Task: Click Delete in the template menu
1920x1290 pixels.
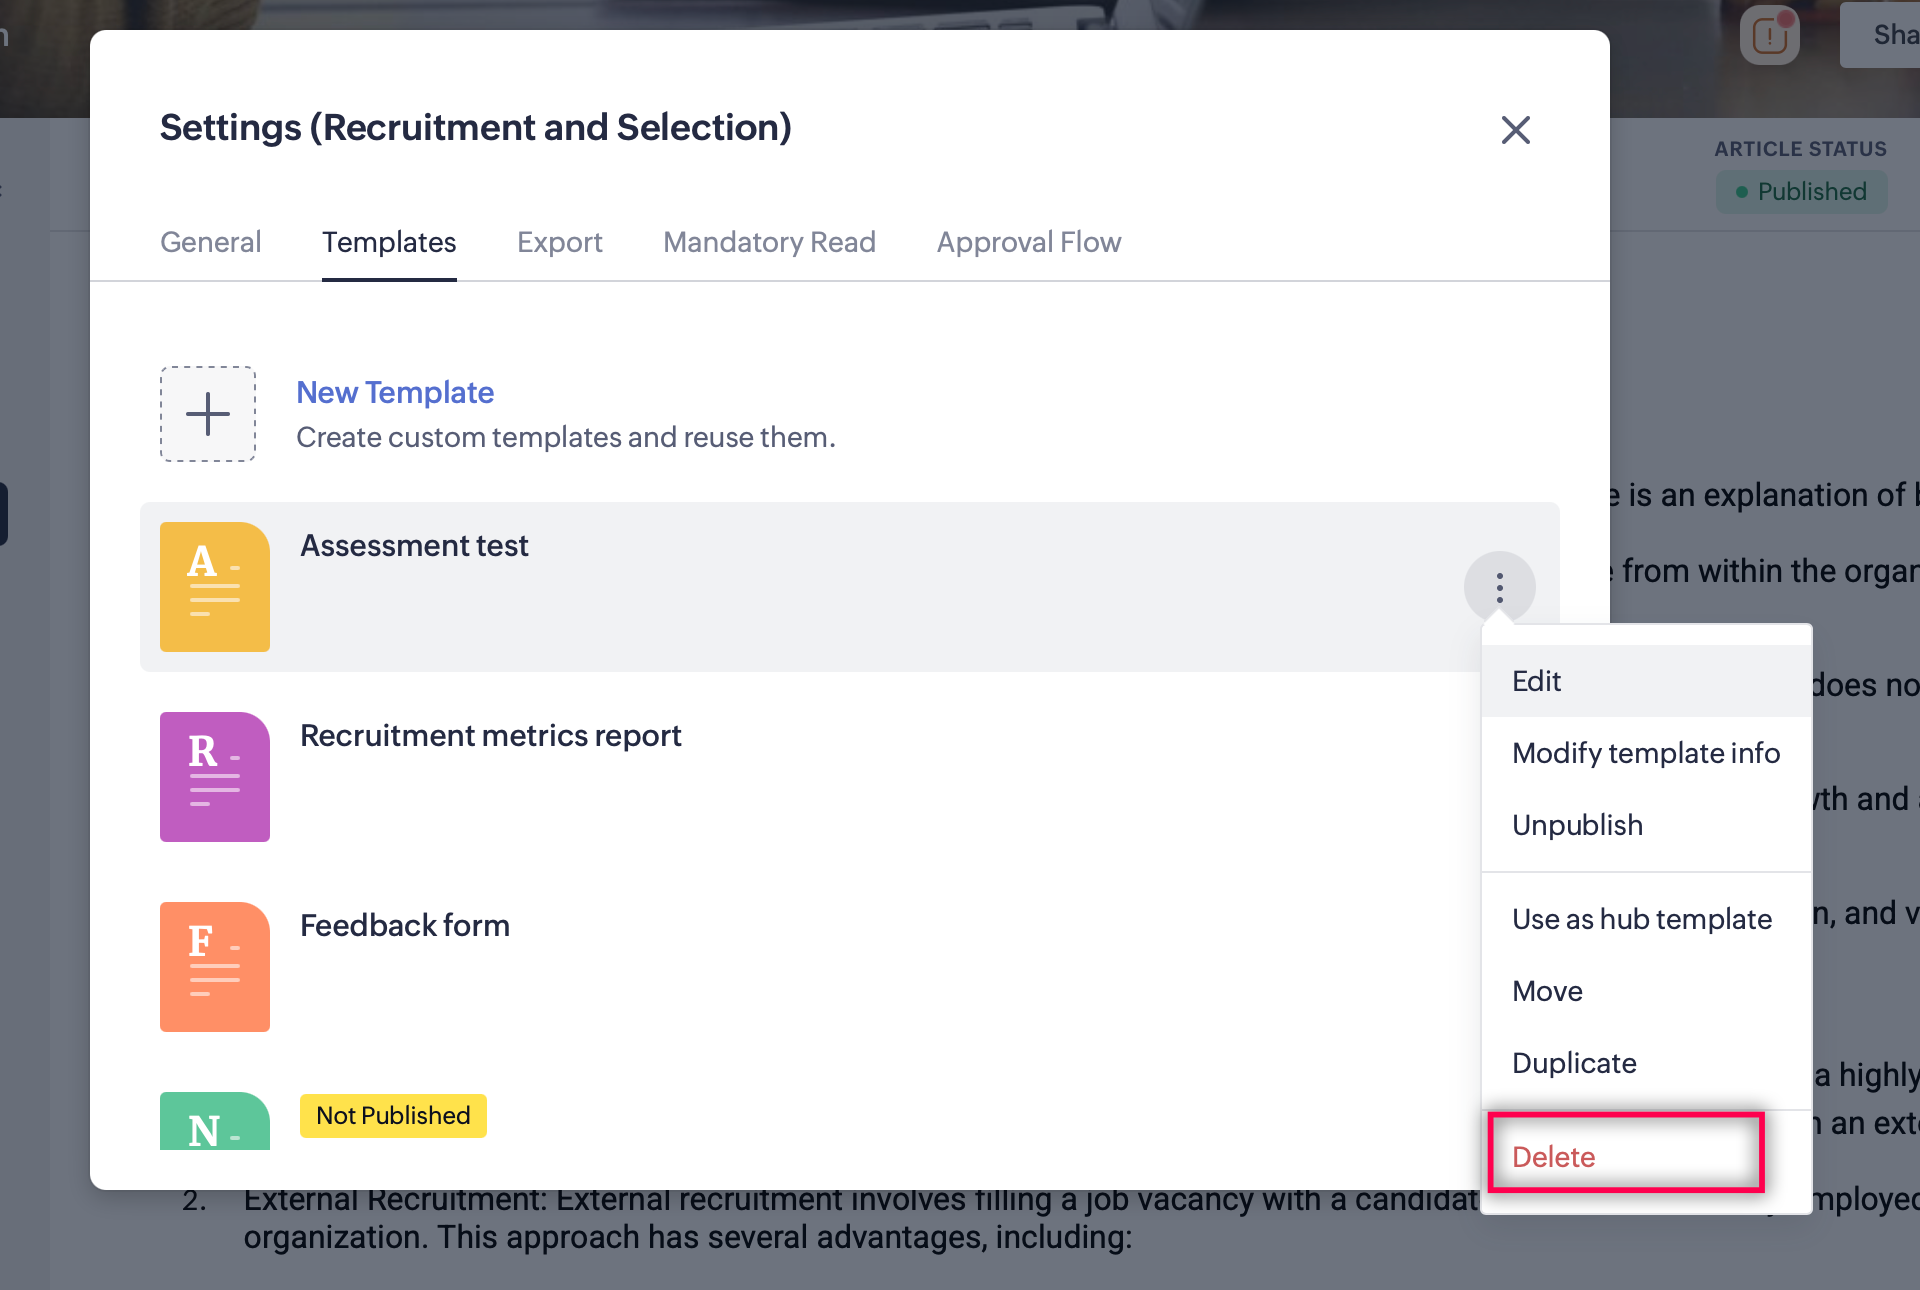Action: coord(1553,1157)
